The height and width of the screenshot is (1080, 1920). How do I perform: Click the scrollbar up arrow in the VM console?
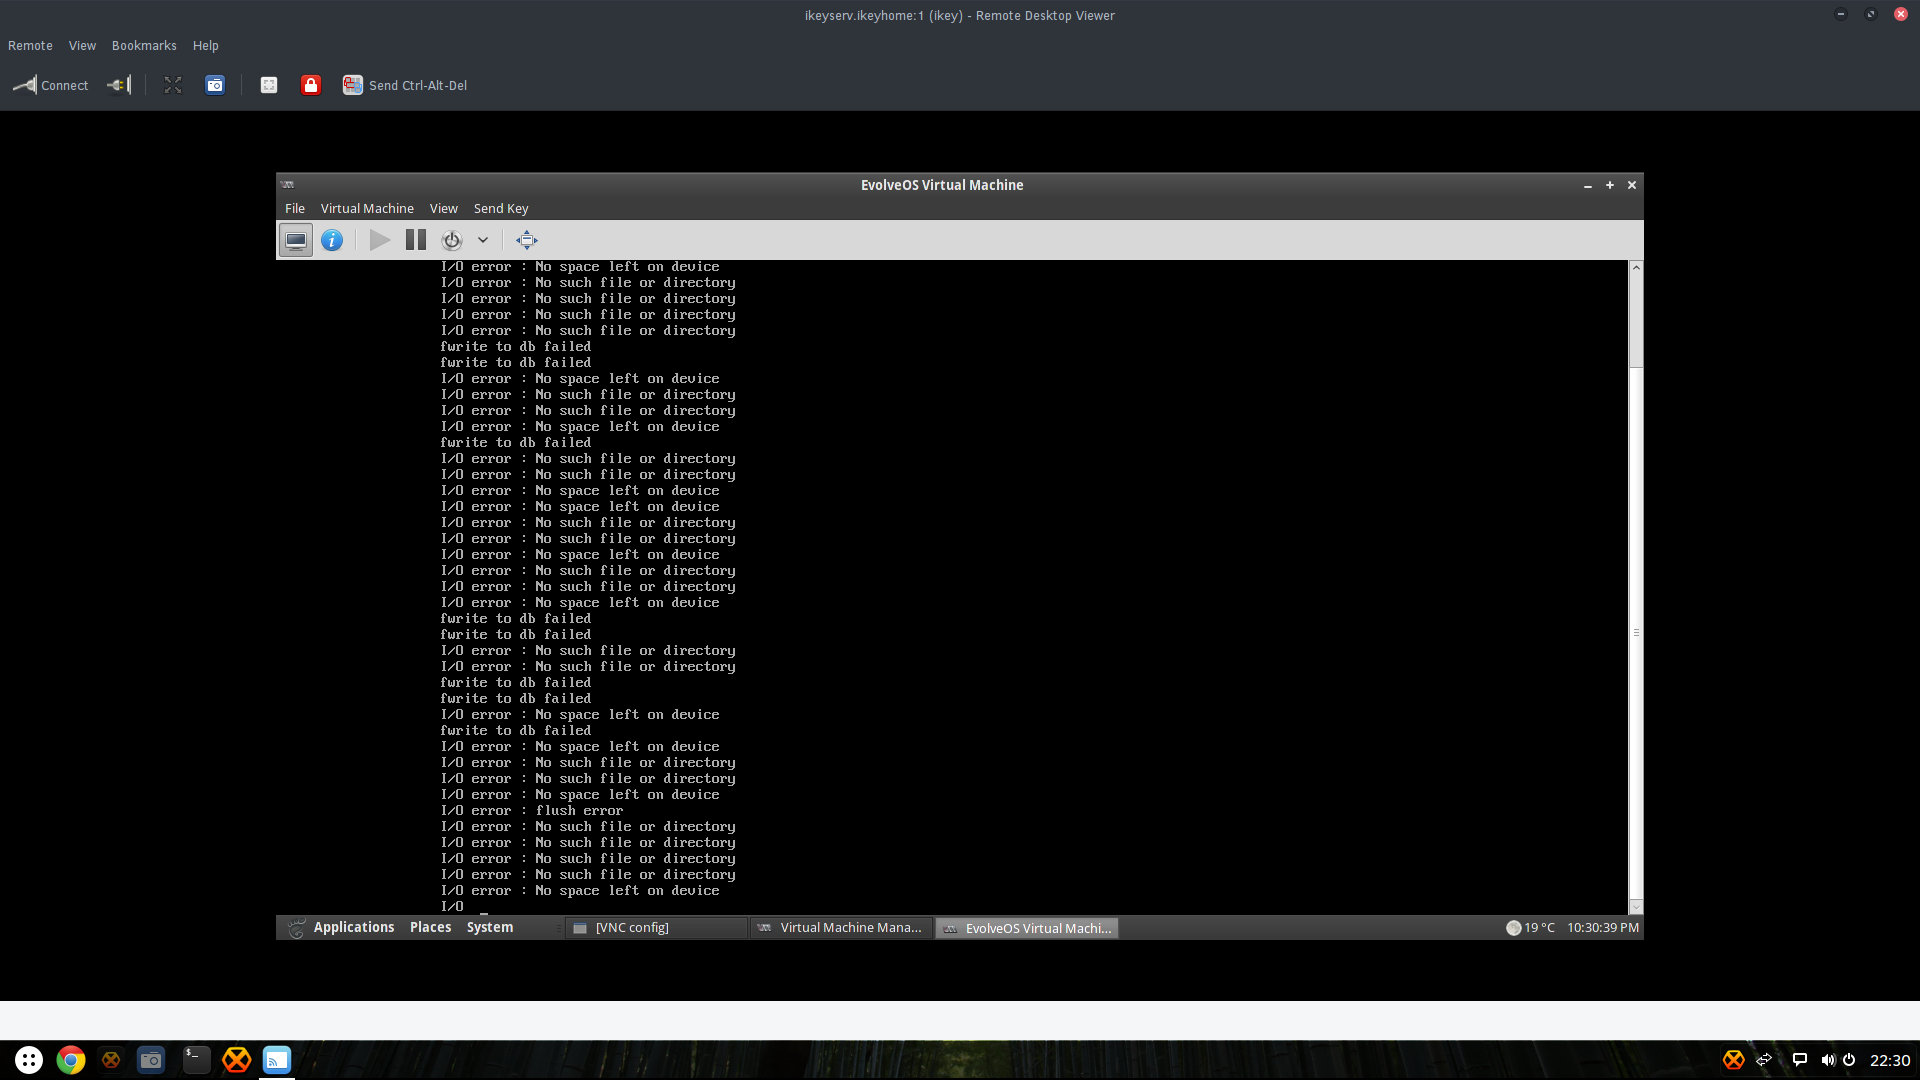1636,267
